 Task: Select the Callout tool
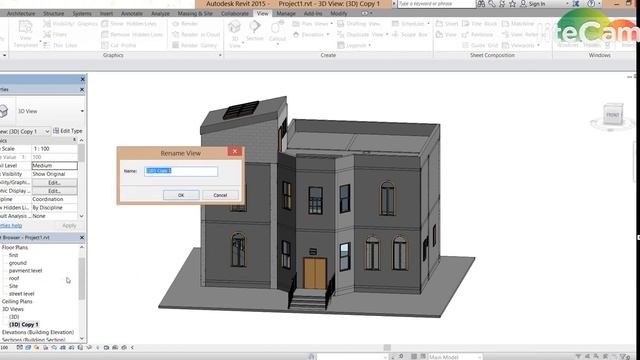coord(277,32)
